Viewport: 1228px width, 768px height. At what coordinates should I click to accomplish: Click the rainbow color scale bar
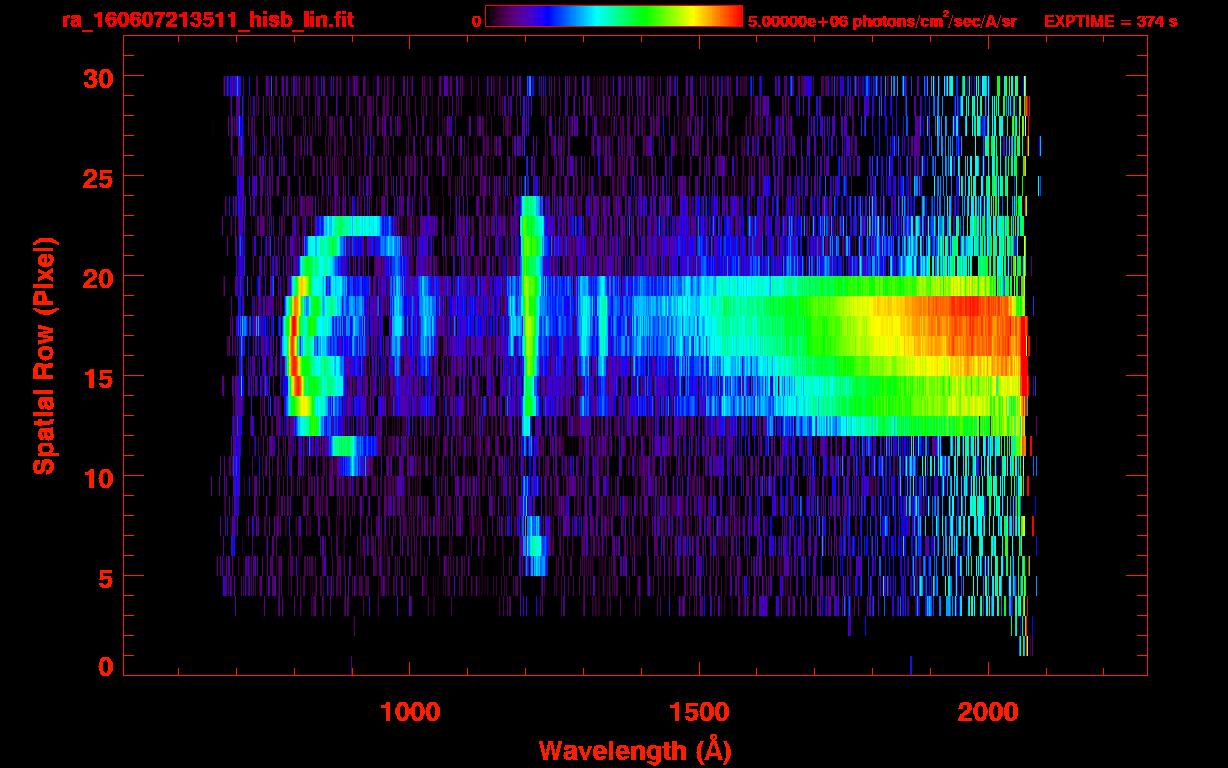[613, 16]
